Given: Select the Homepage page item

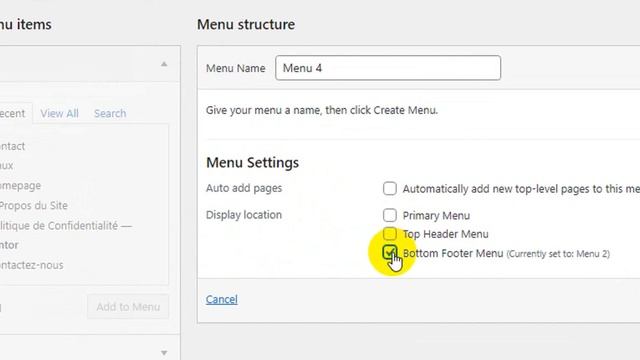Looking at the screenshot, I should (x=20, y=186).
